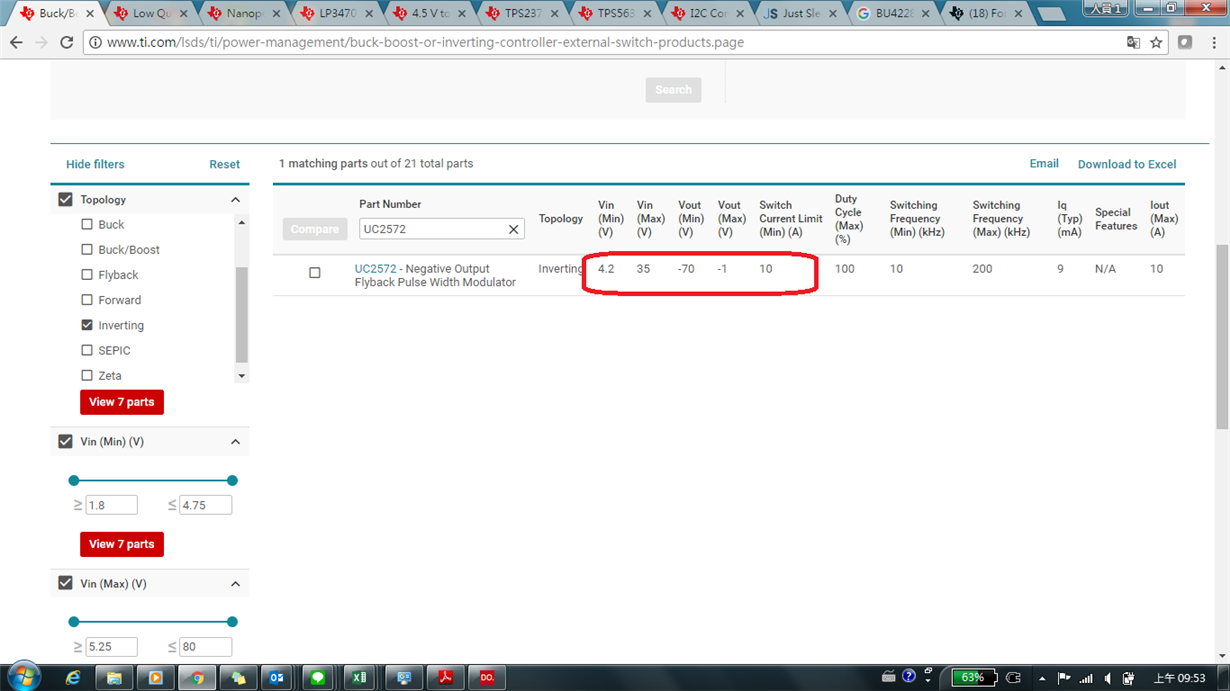
Task: Click the red DO. app in taskbar
Action: 487,678
